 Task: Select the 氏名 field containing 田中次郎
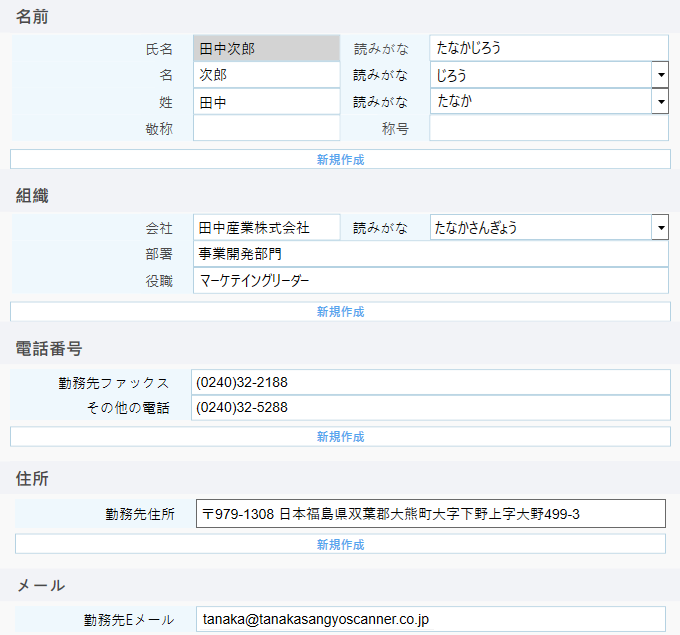pyautogui.click(x=266, y=48)
